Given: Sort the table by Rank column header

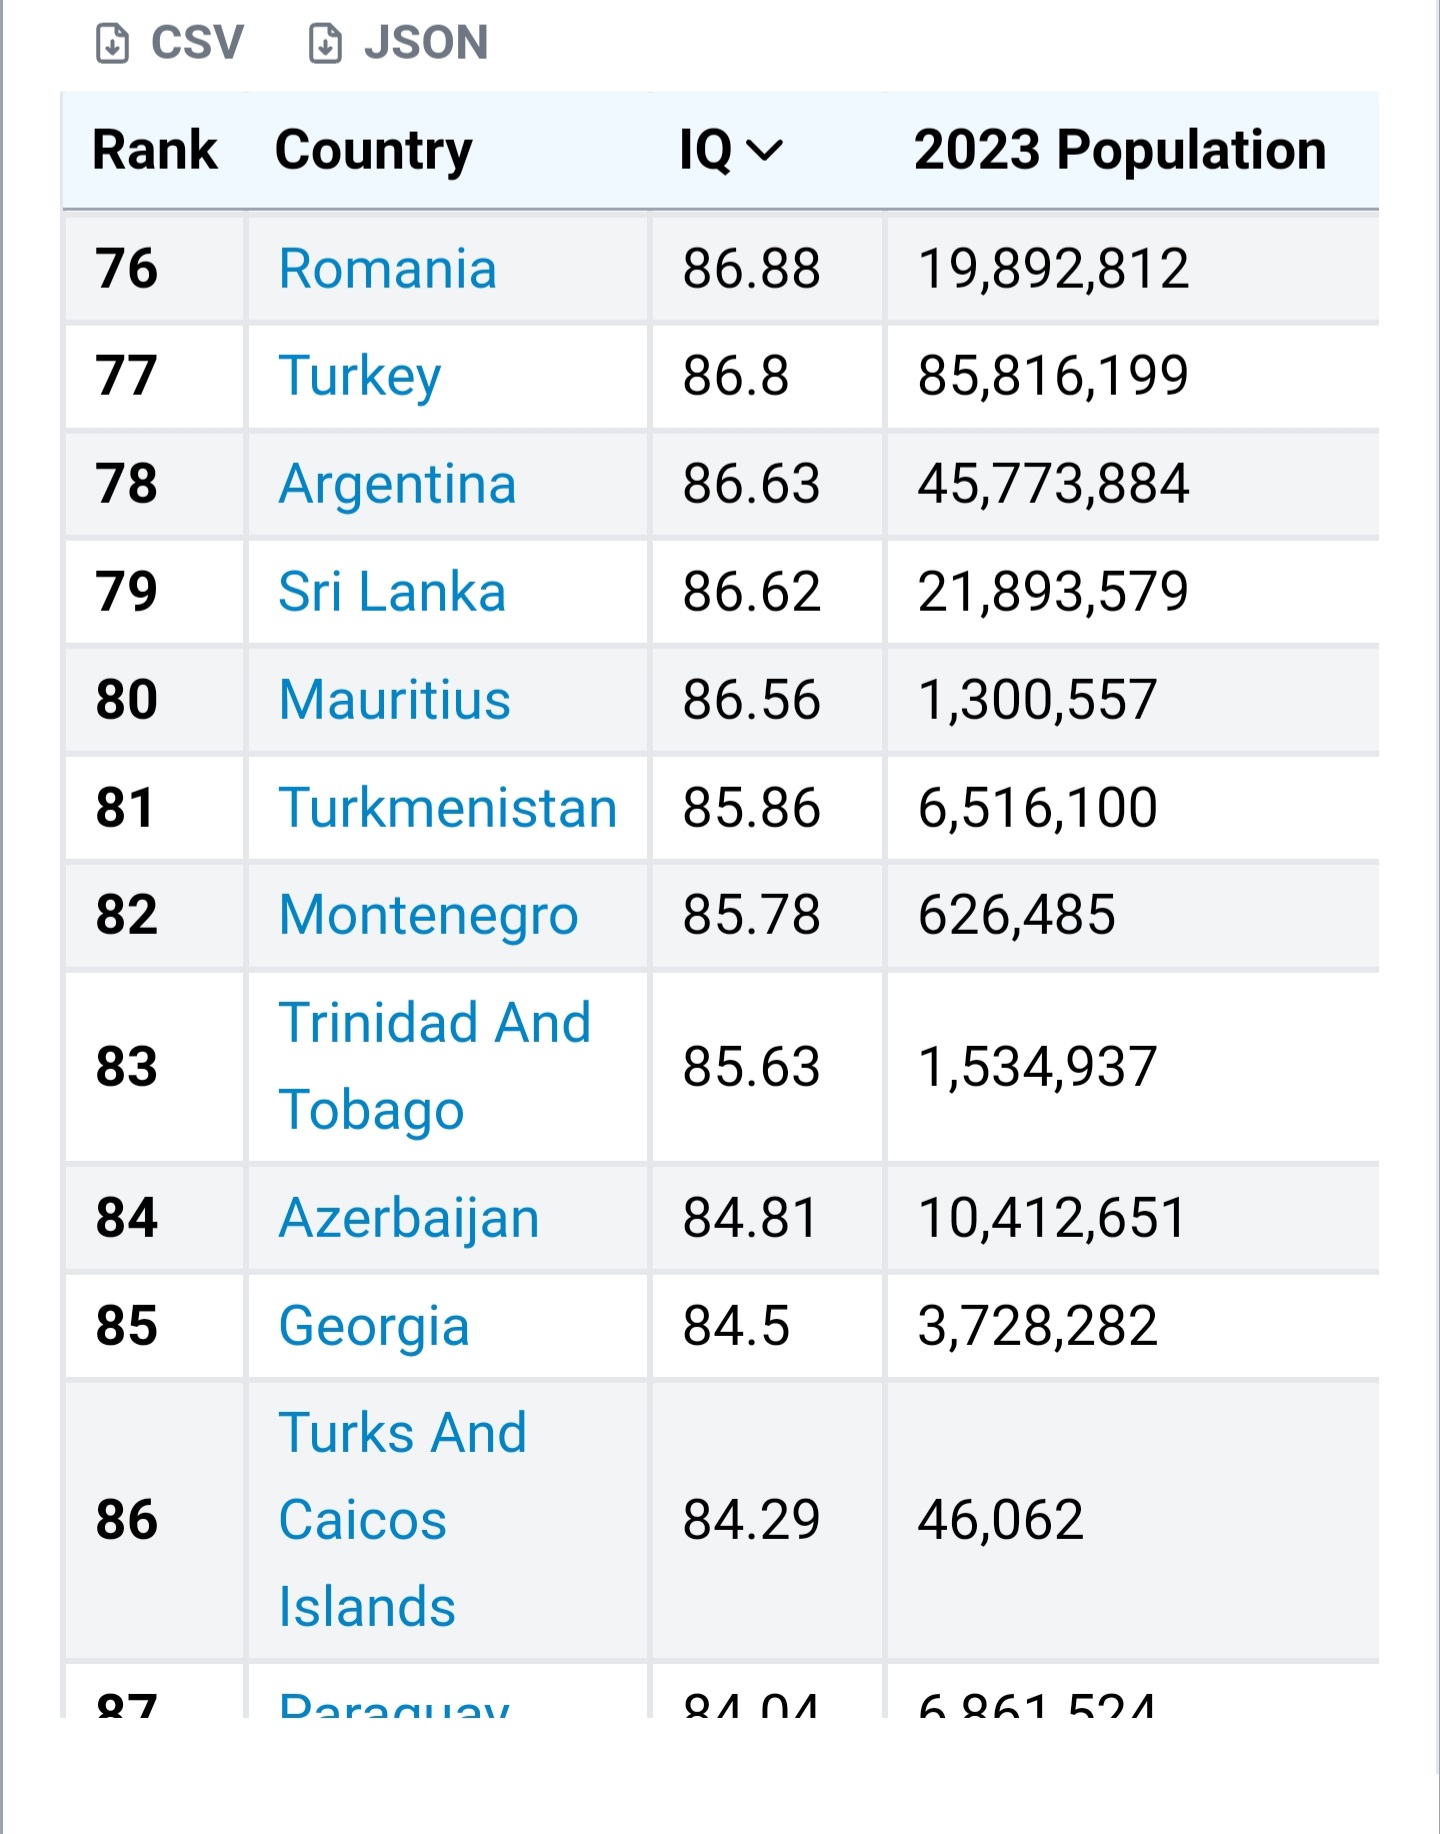Looking at the screenshot, I should [x=155, y=150].
